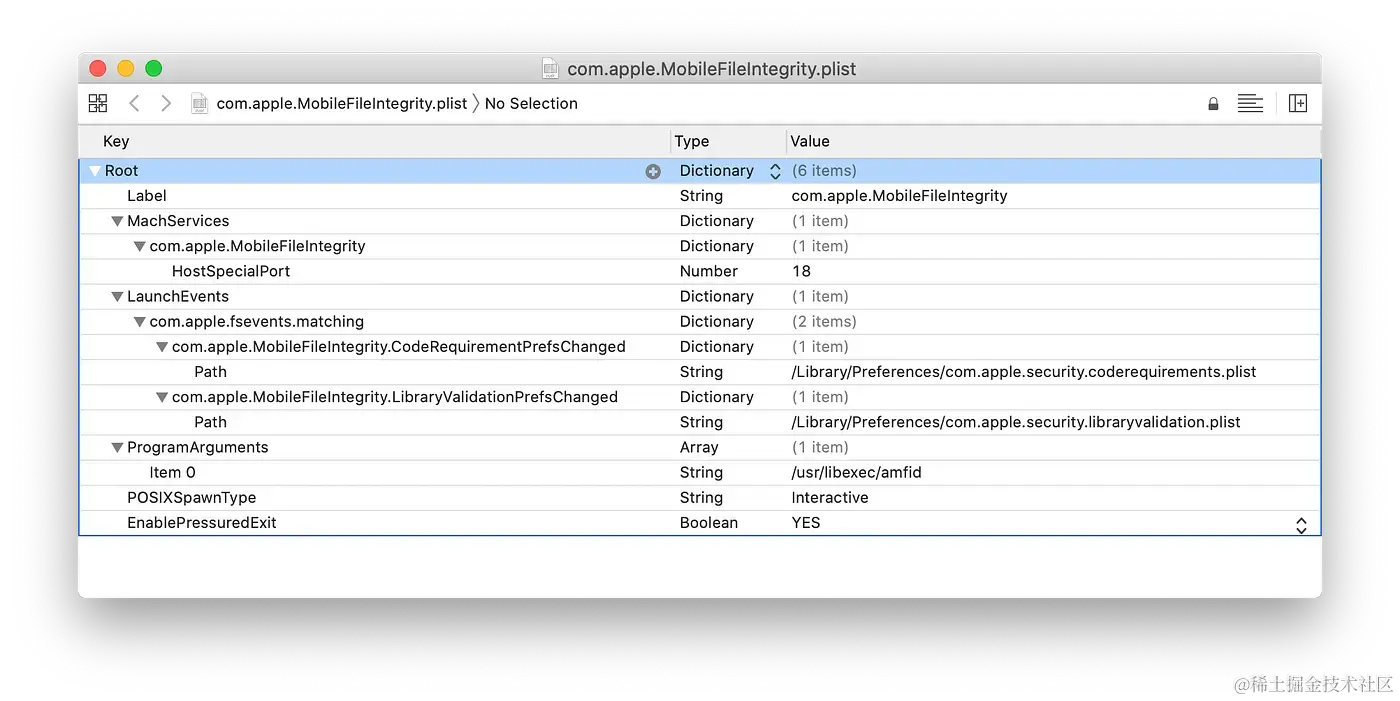Viewport: 1400px width, 701px height.
Task: Select the HostSpecialPort key
Action: point(231,271)
